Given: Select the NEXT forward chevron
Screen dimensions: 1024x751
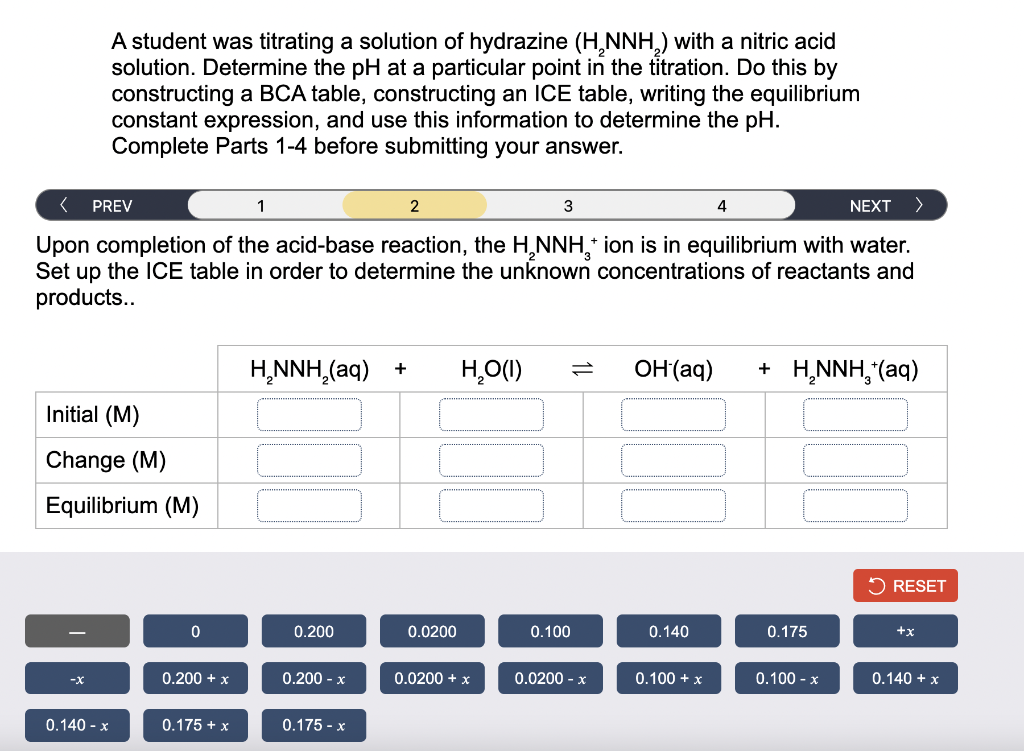Looking at the screenshot, I should click(x=919, y=205).
